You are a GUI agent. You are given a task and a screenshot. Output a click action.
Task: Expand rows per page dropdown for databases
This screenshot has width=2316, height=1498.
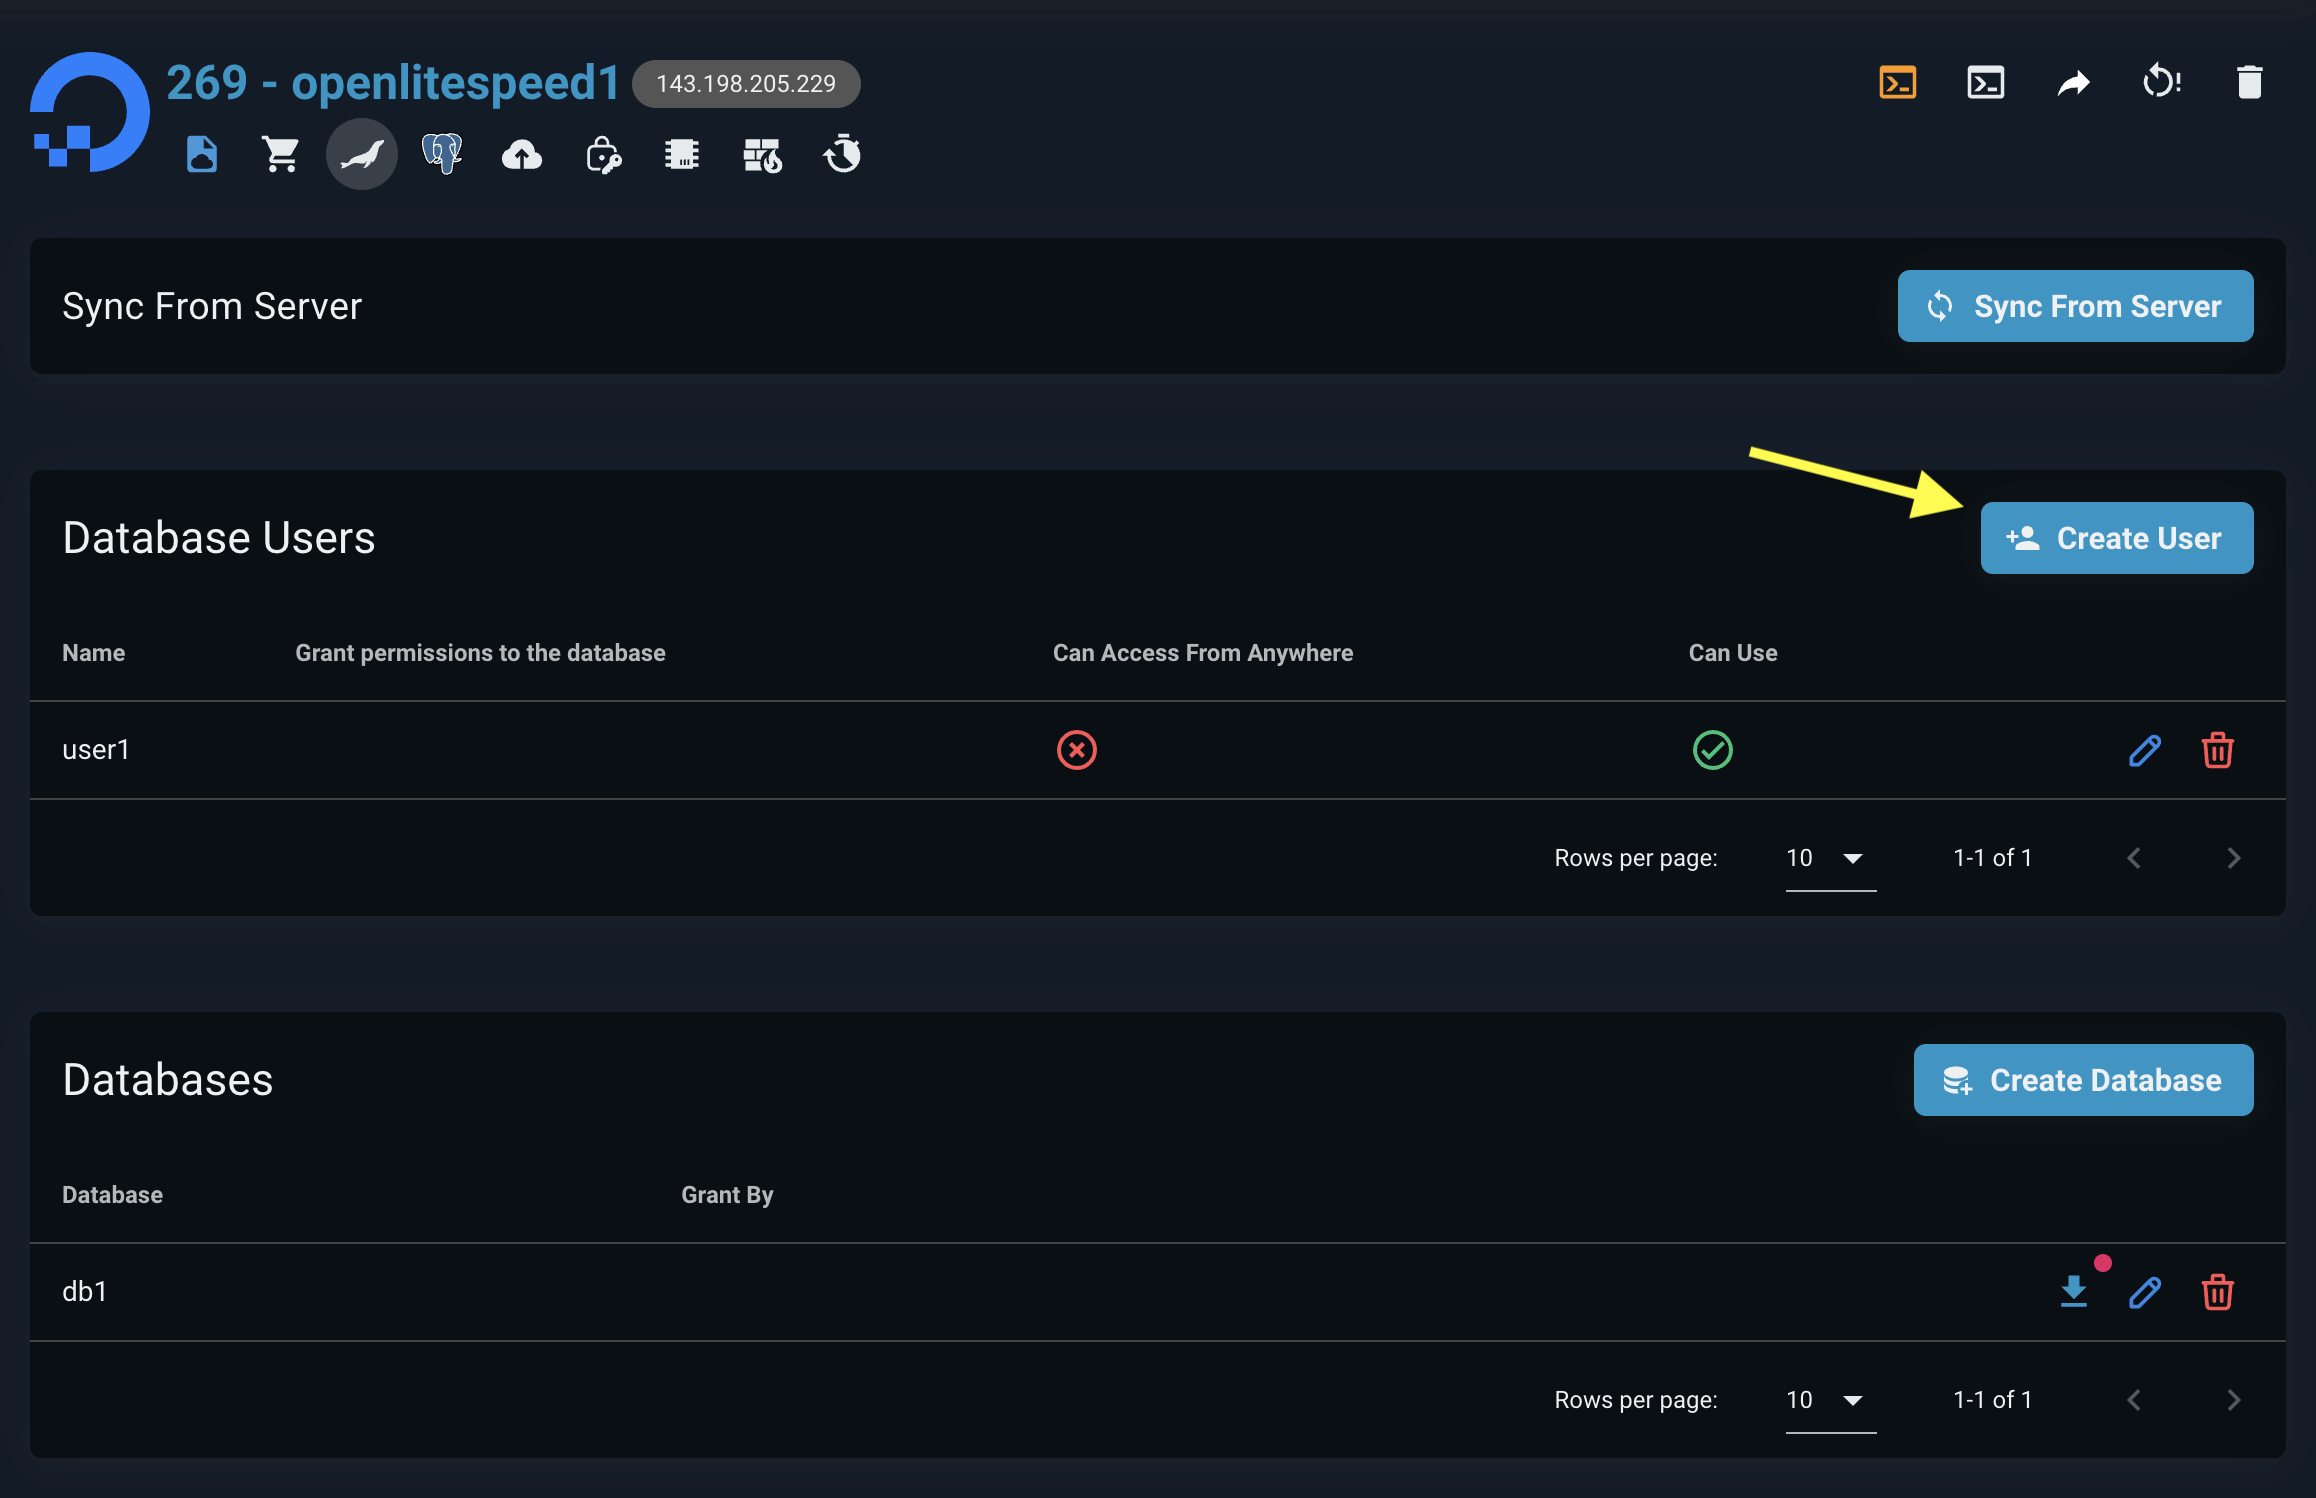1830,1400
